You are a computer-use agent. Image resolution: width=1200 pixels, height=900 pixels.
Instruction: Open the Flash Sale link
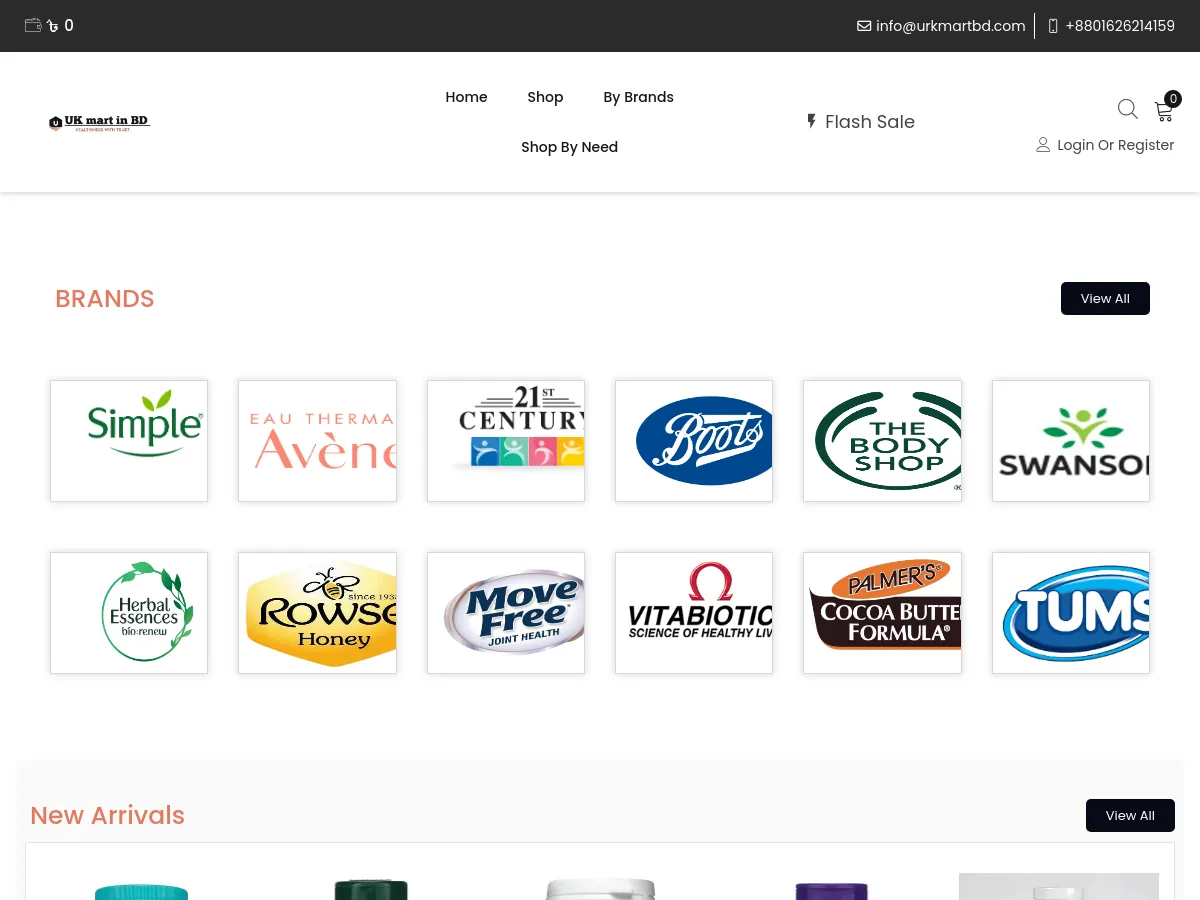pos(860,122)
